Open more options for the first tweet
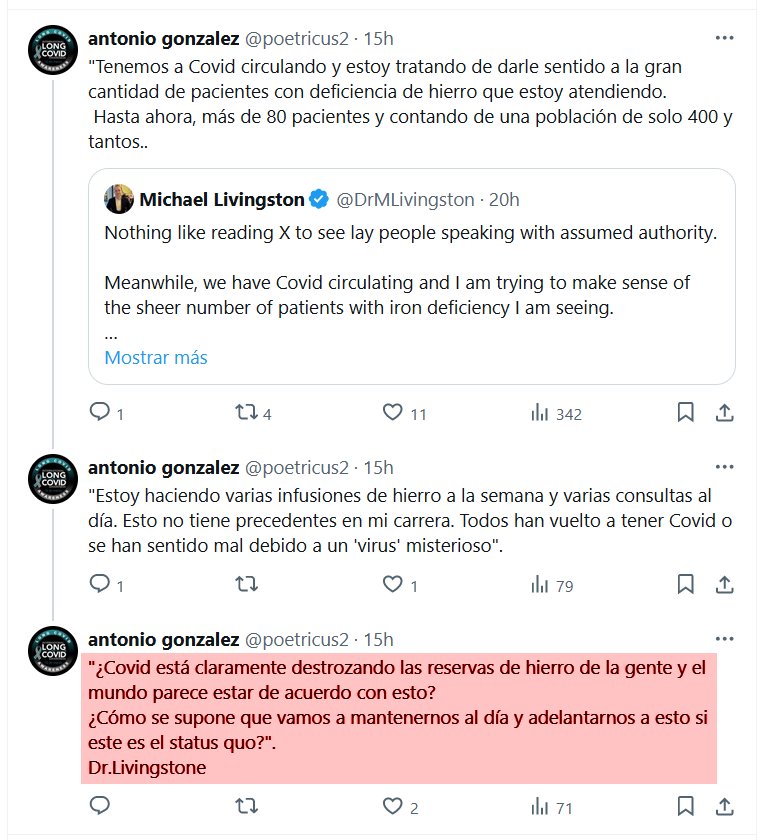 (726, 38)
